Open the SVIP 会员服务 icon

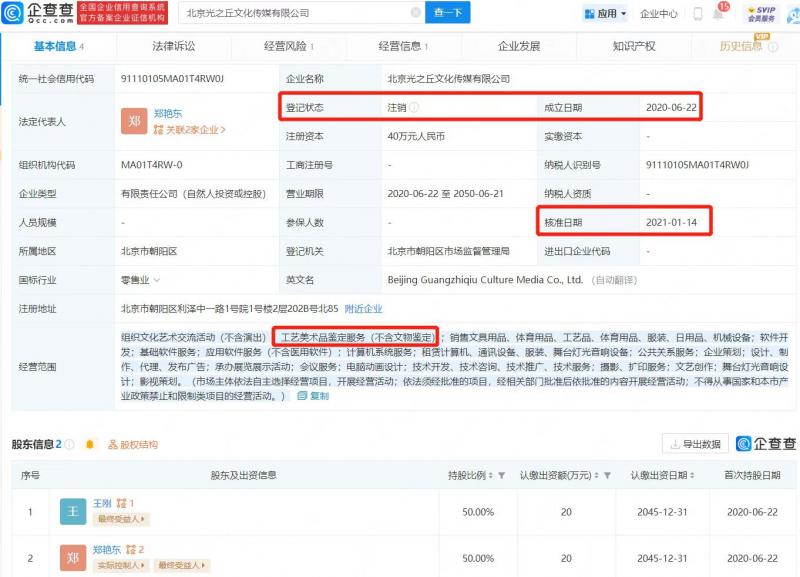761,14
